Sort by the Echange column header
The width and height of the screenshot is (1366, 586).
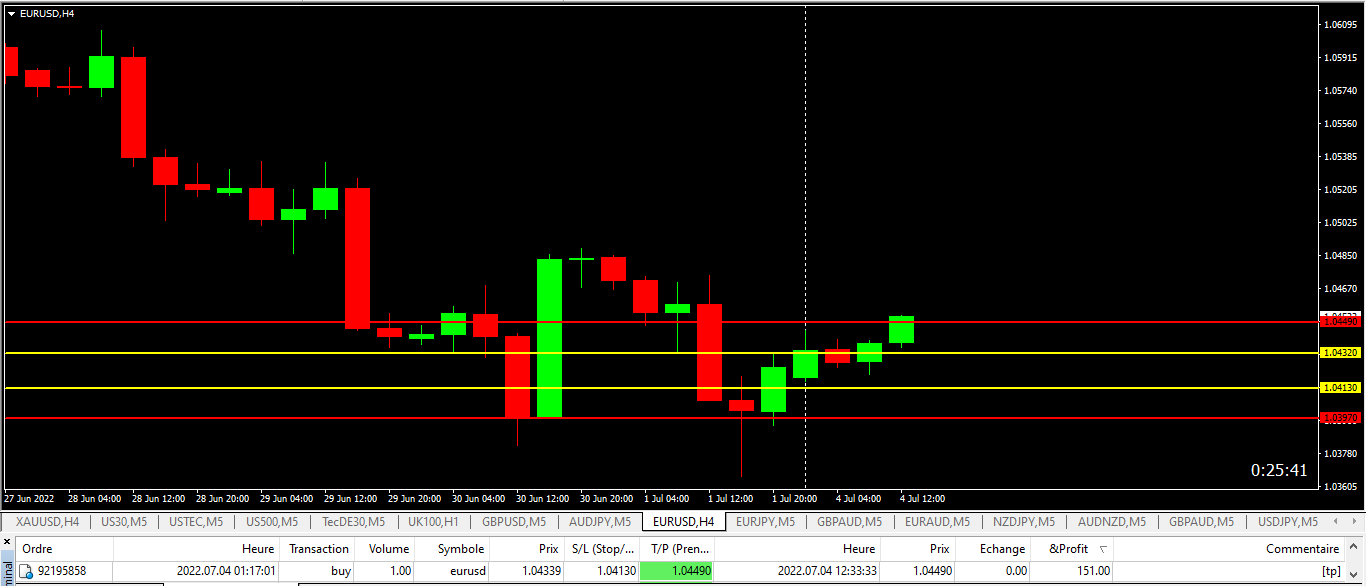coord(992,549)
